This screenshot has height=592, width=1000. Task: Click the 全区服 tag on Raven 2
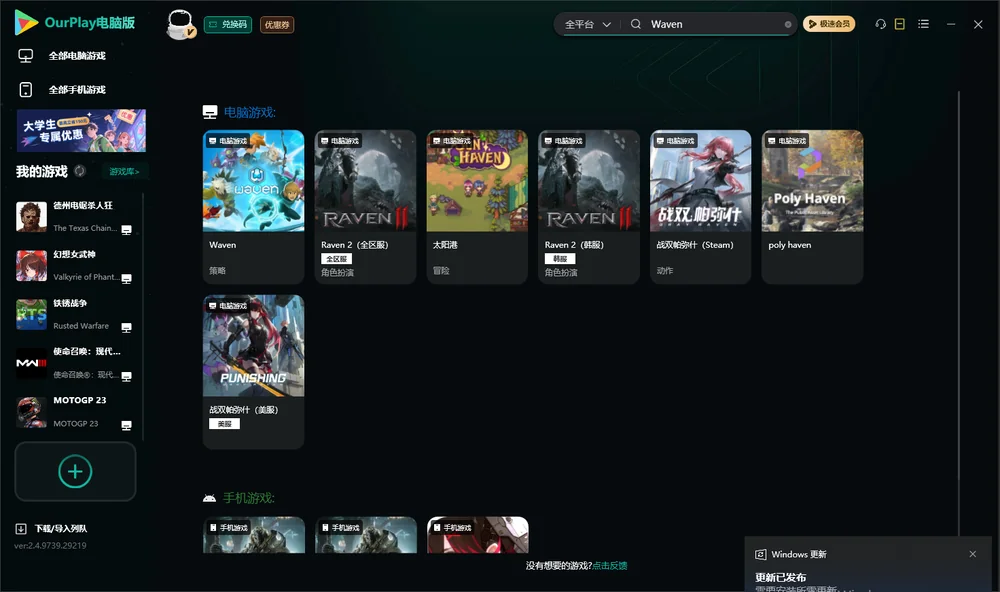point(337,259)
